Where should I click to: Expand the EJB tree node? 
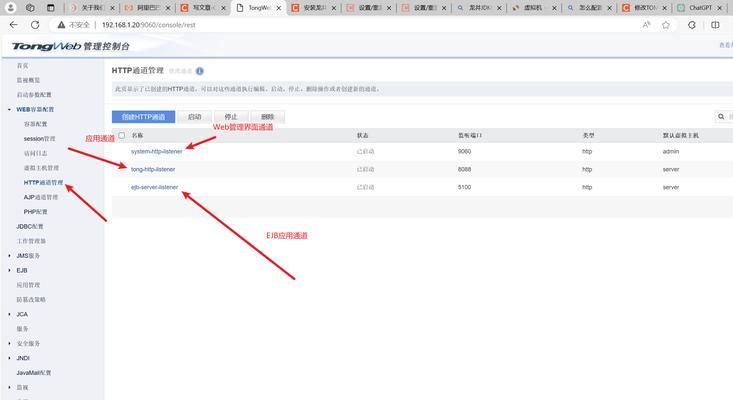(x=9, y=270)
